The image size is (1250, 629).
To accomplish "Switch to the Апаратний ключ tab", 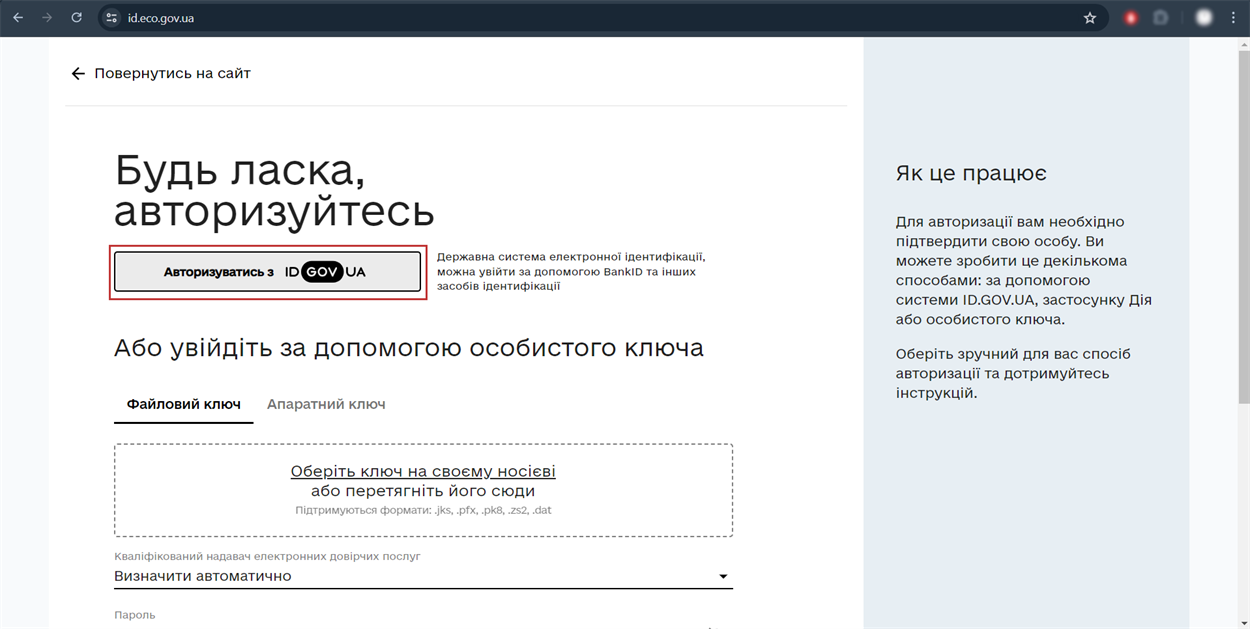I will 326,404.
